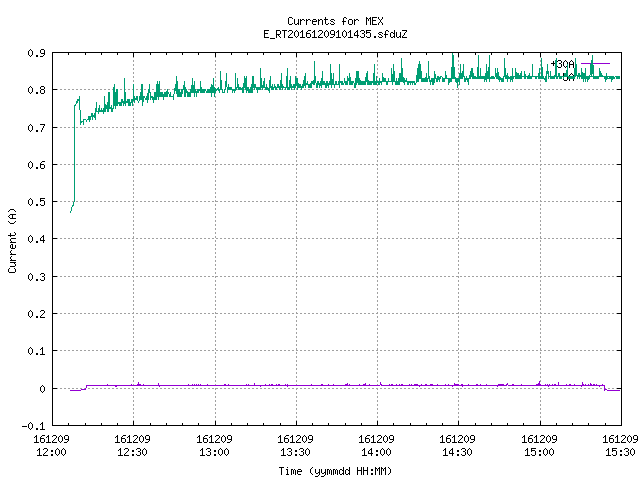
Task: Click the 0.8 y-axis tick label
Action: (37, 90)
